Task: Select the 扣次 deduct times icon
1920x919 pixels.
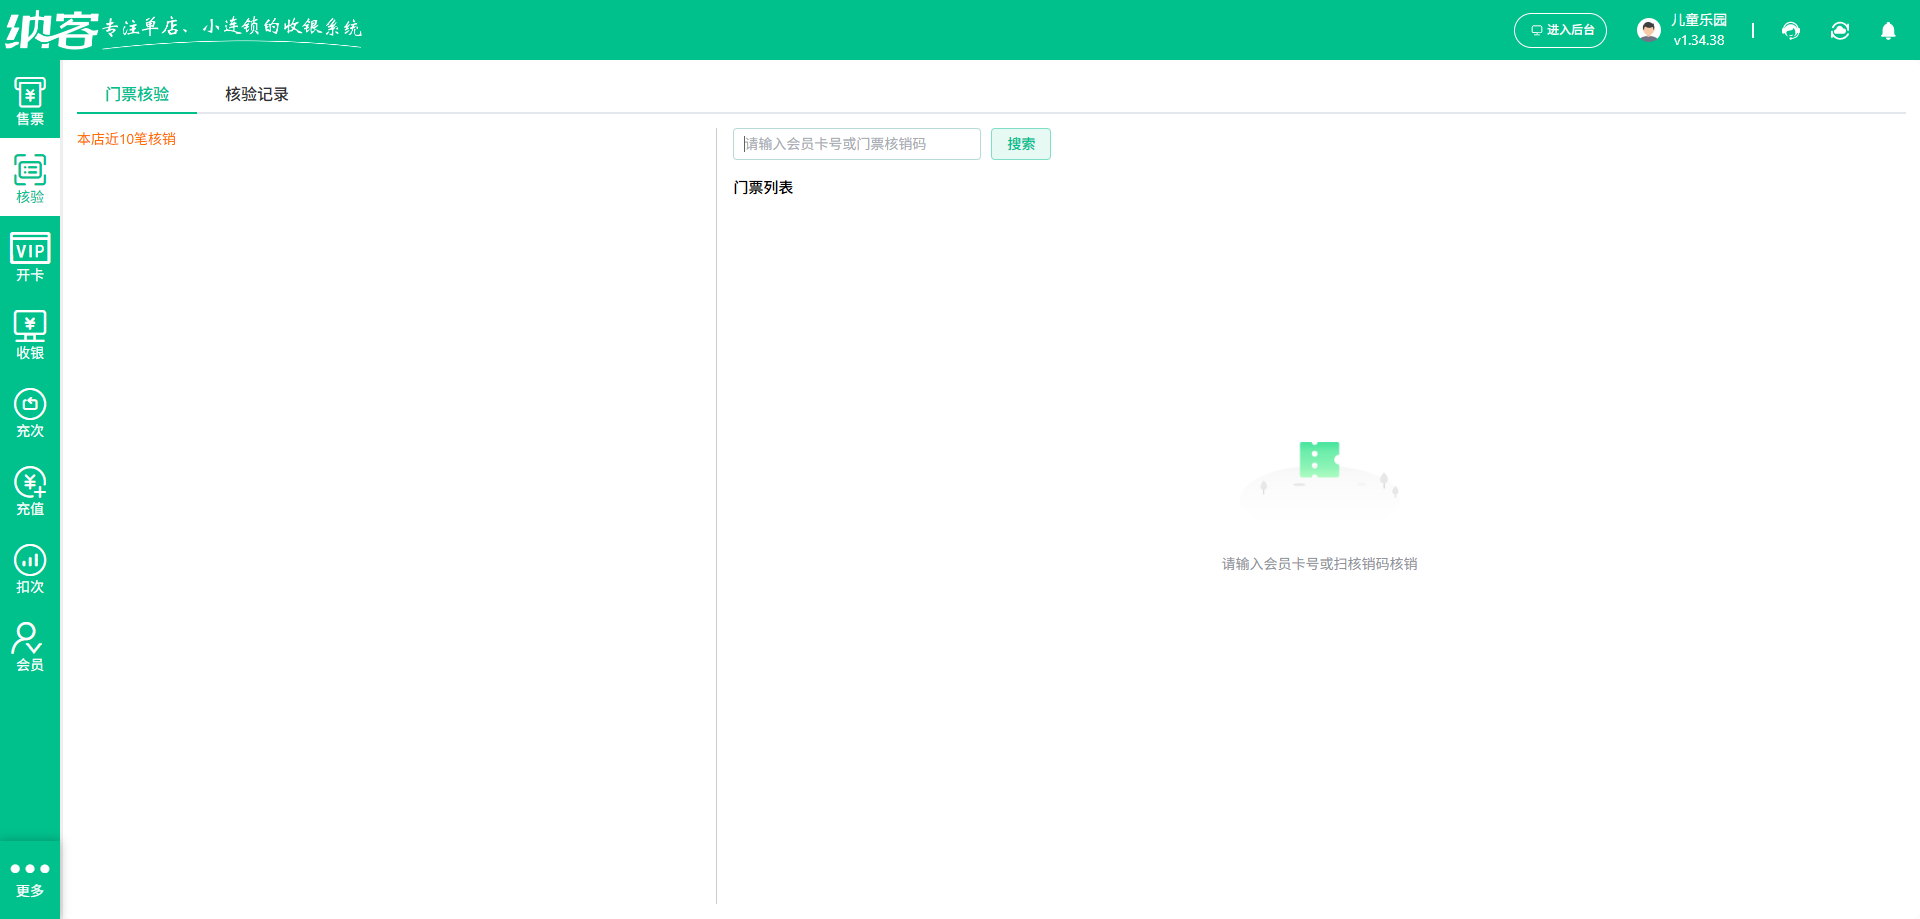Action: [x=30, y=569]
